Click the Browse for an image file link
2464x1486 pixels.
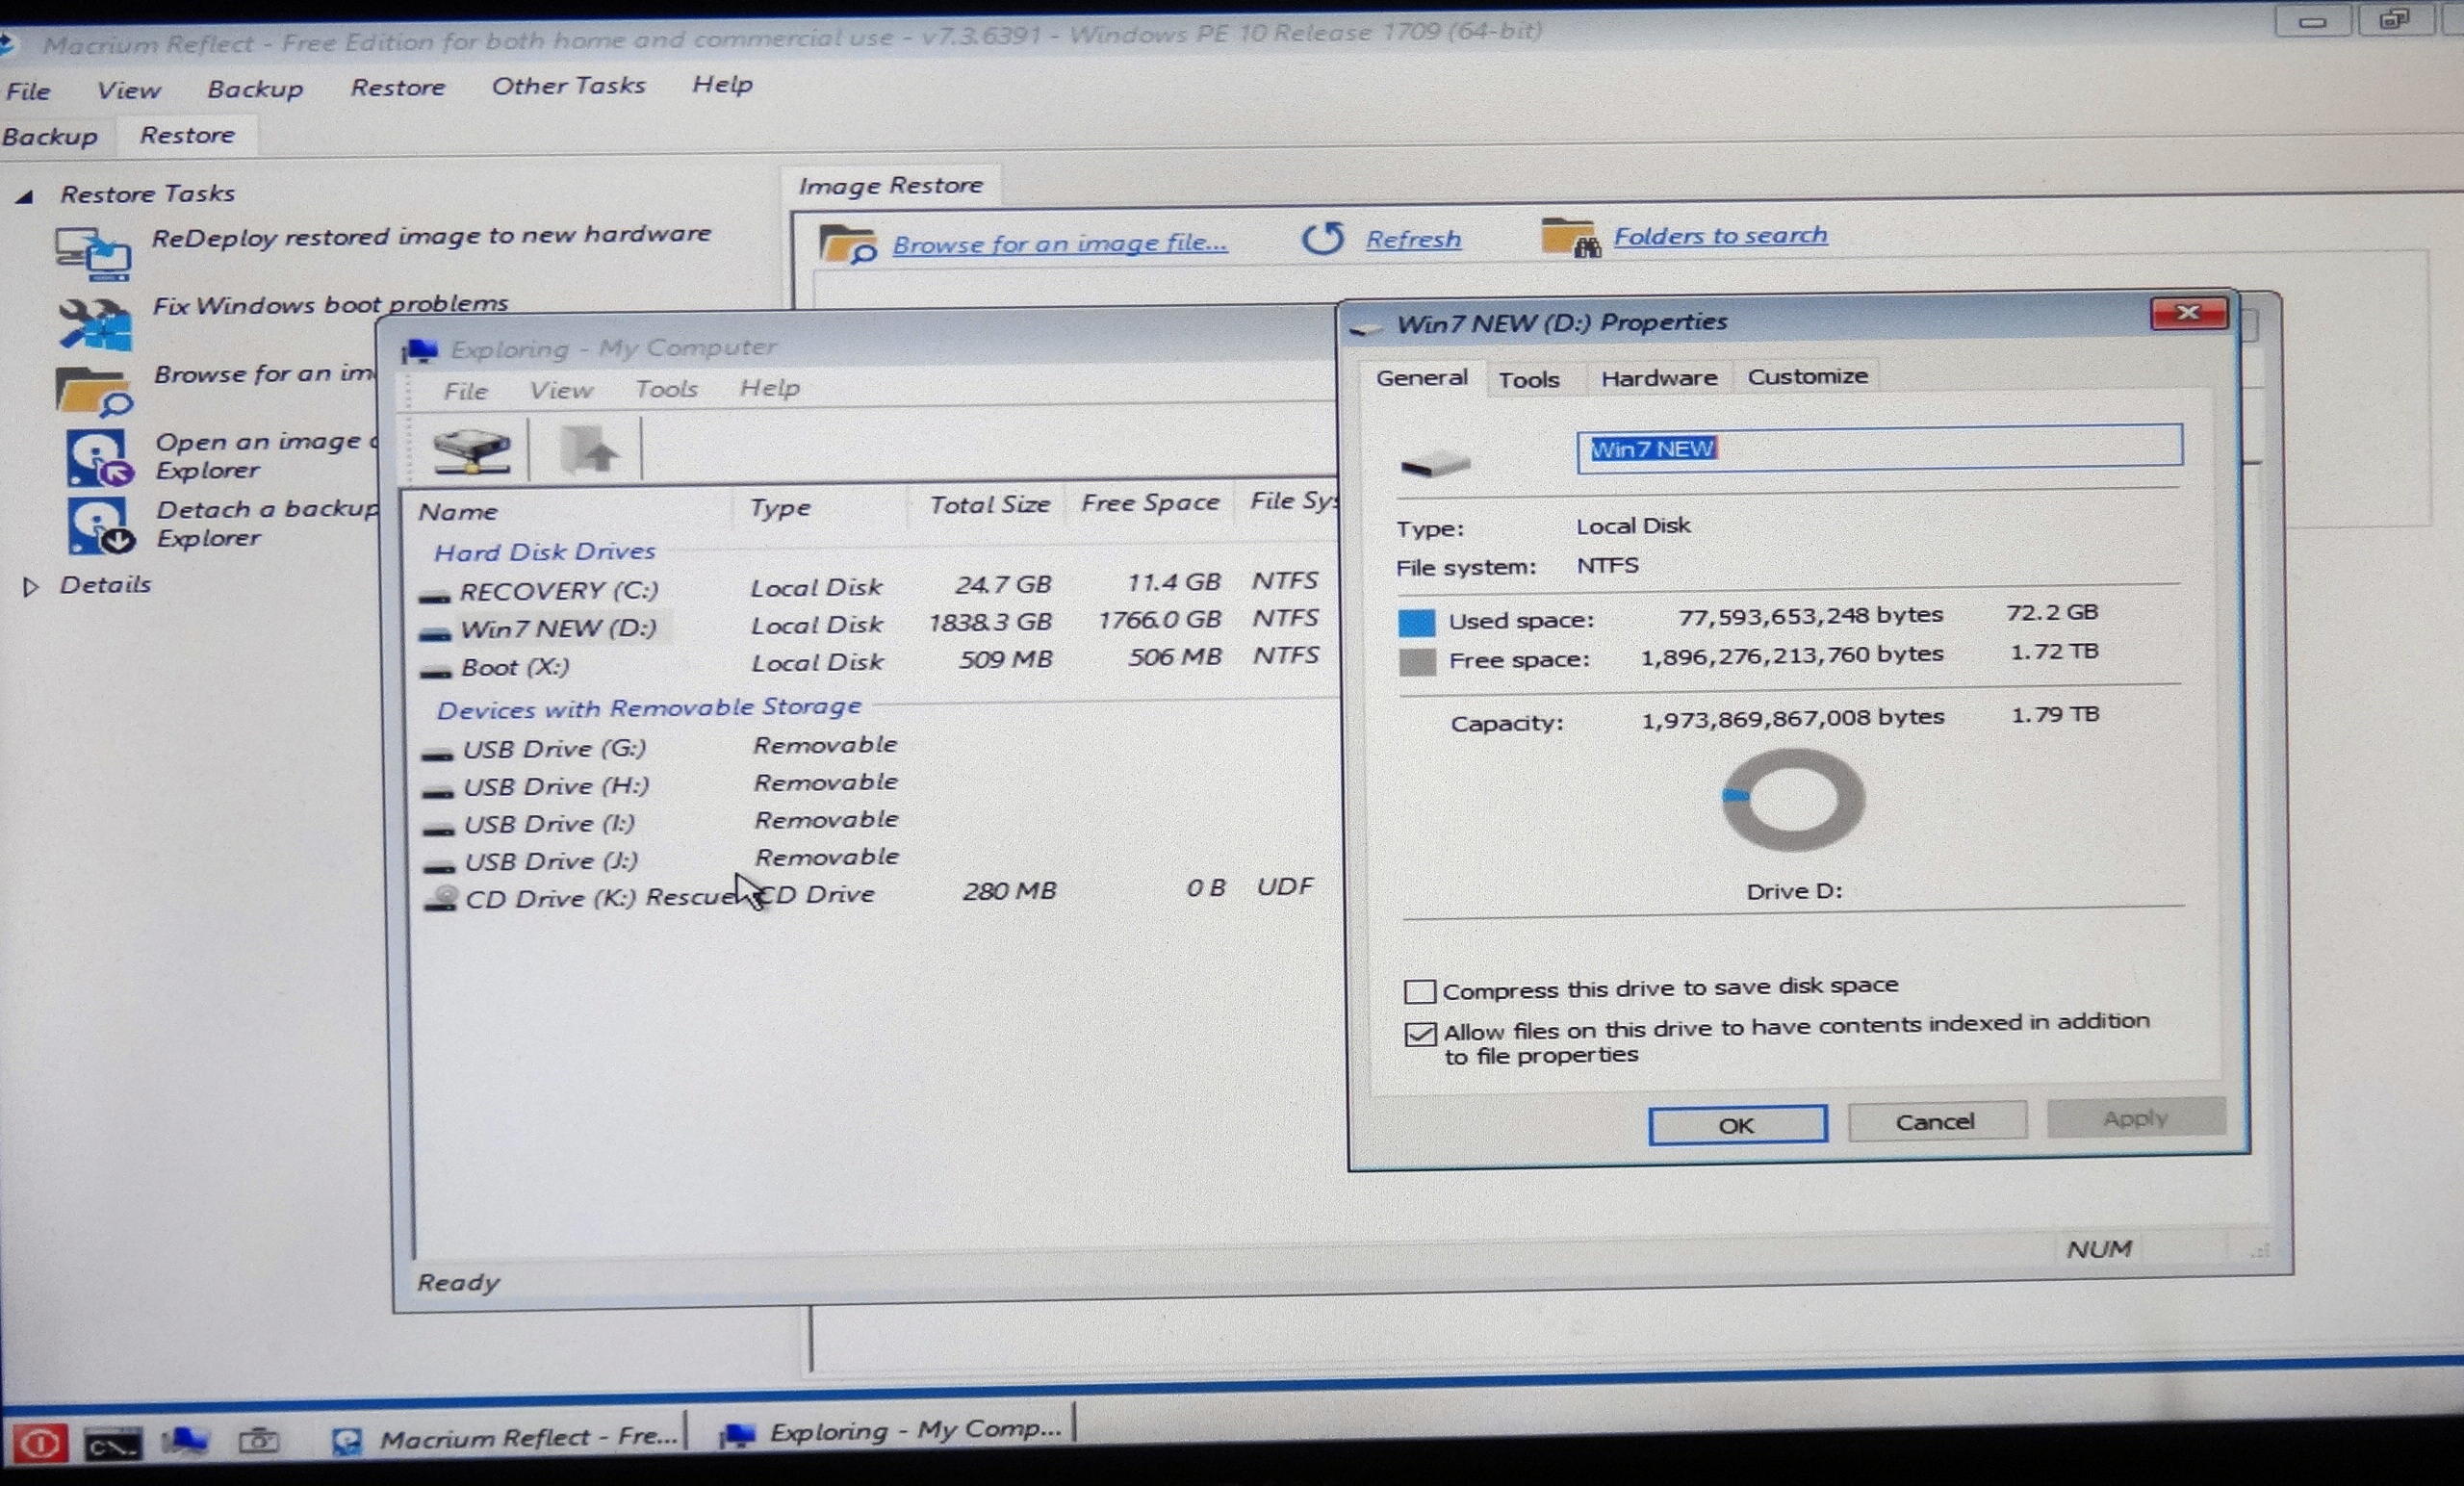1060,243
